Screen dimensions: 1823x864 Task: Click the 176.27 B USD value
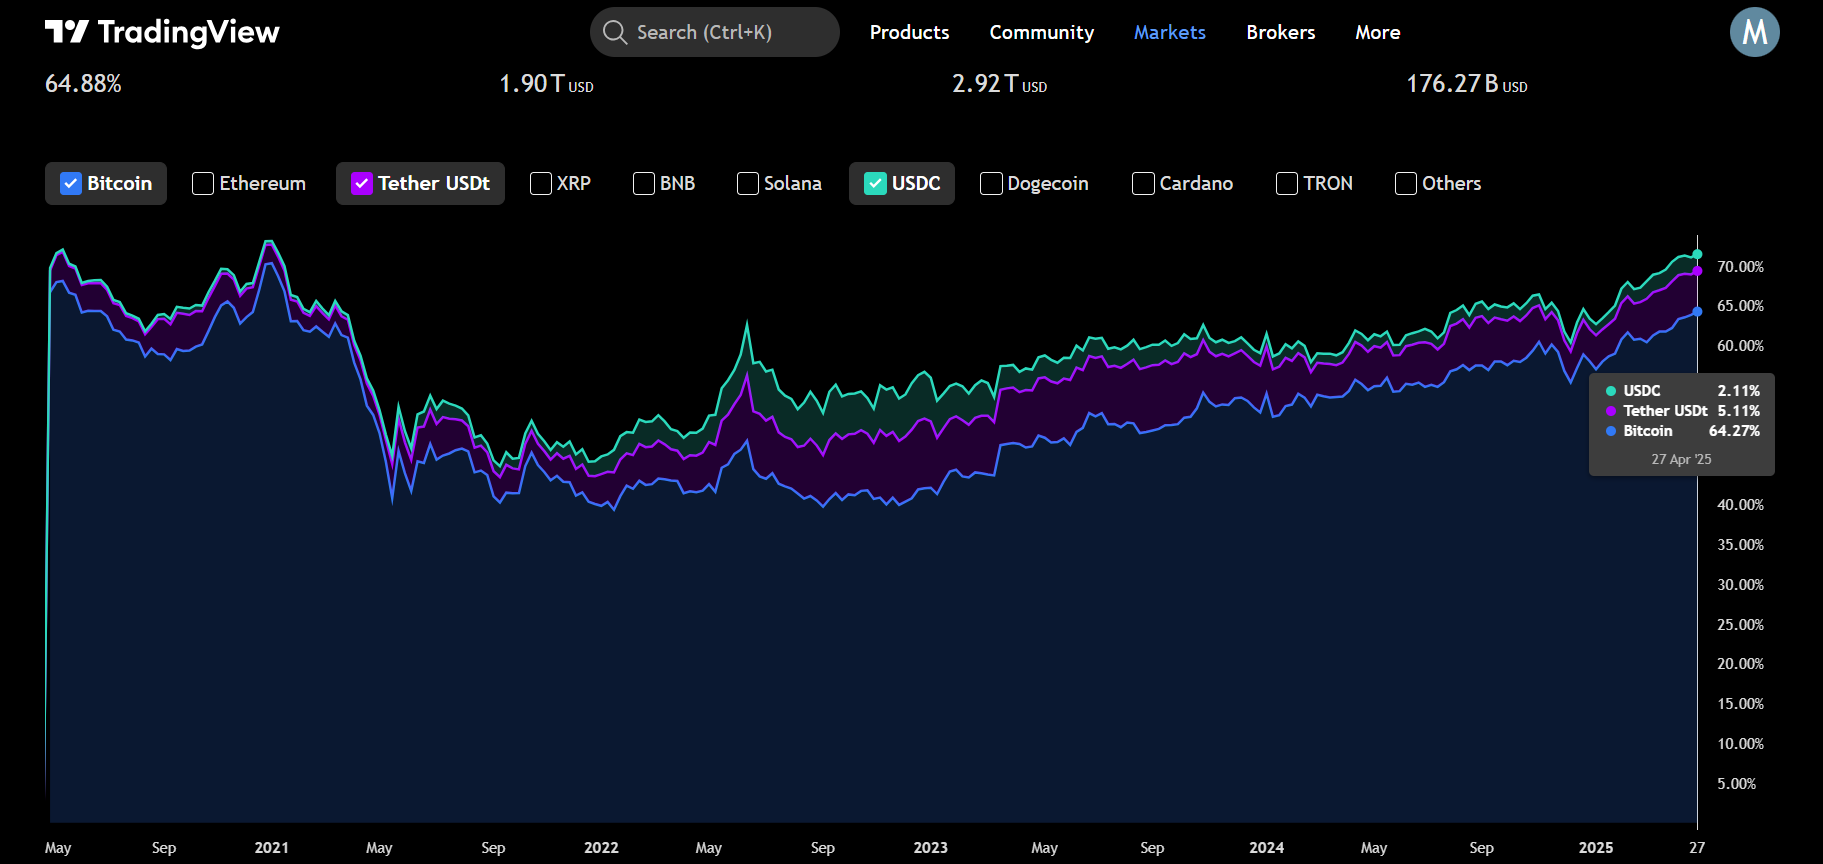point(1467,84)
